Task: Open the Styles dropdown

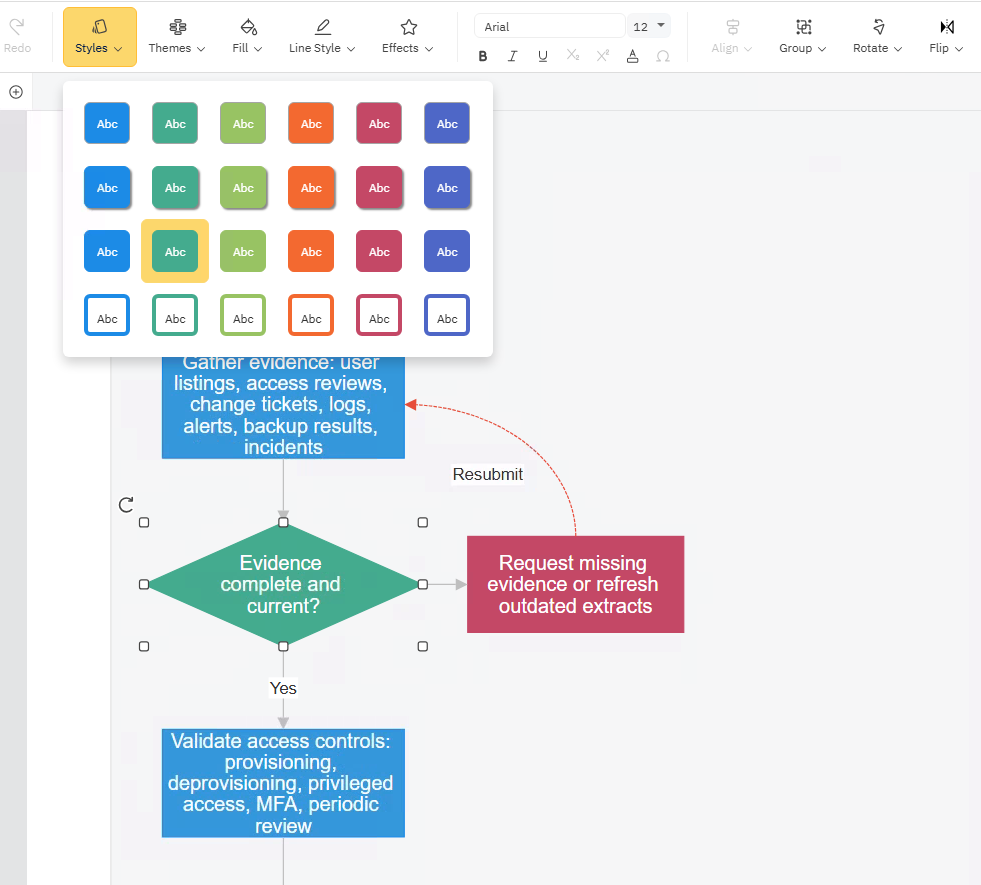Action: pos(99,37)
